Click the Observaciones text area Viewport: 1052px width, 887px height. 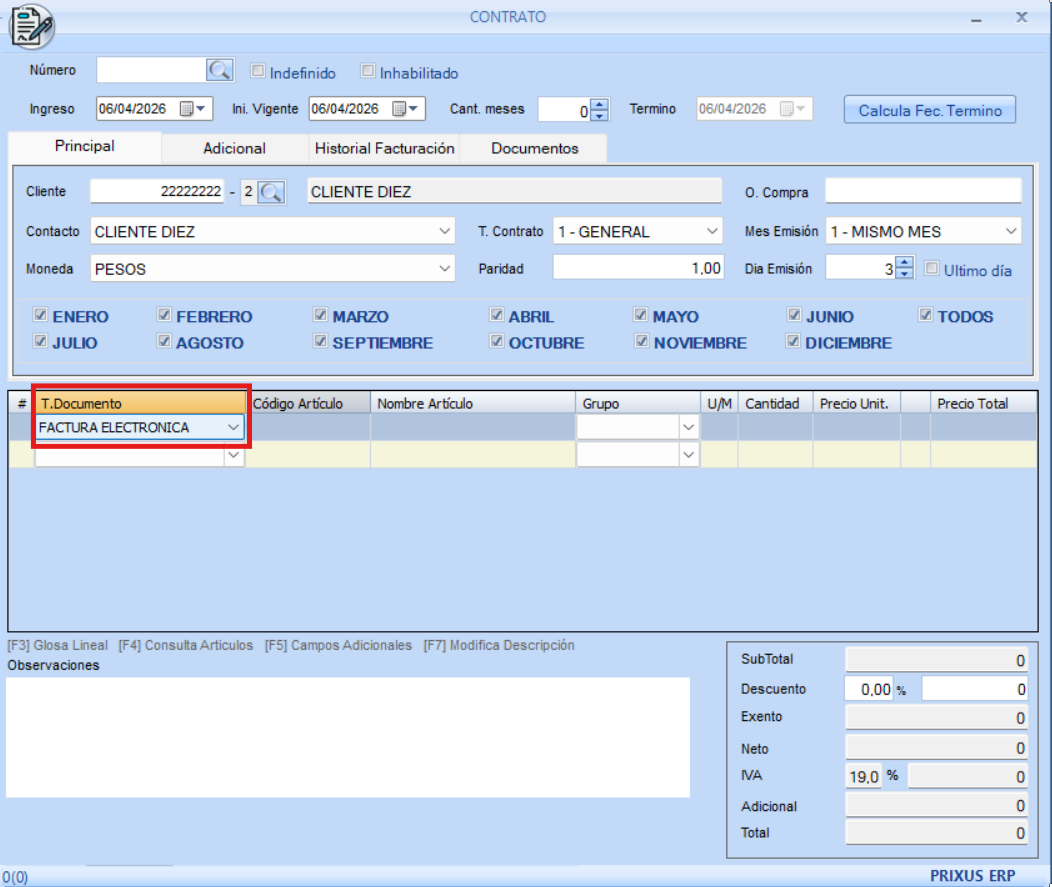tap(347, 736)
